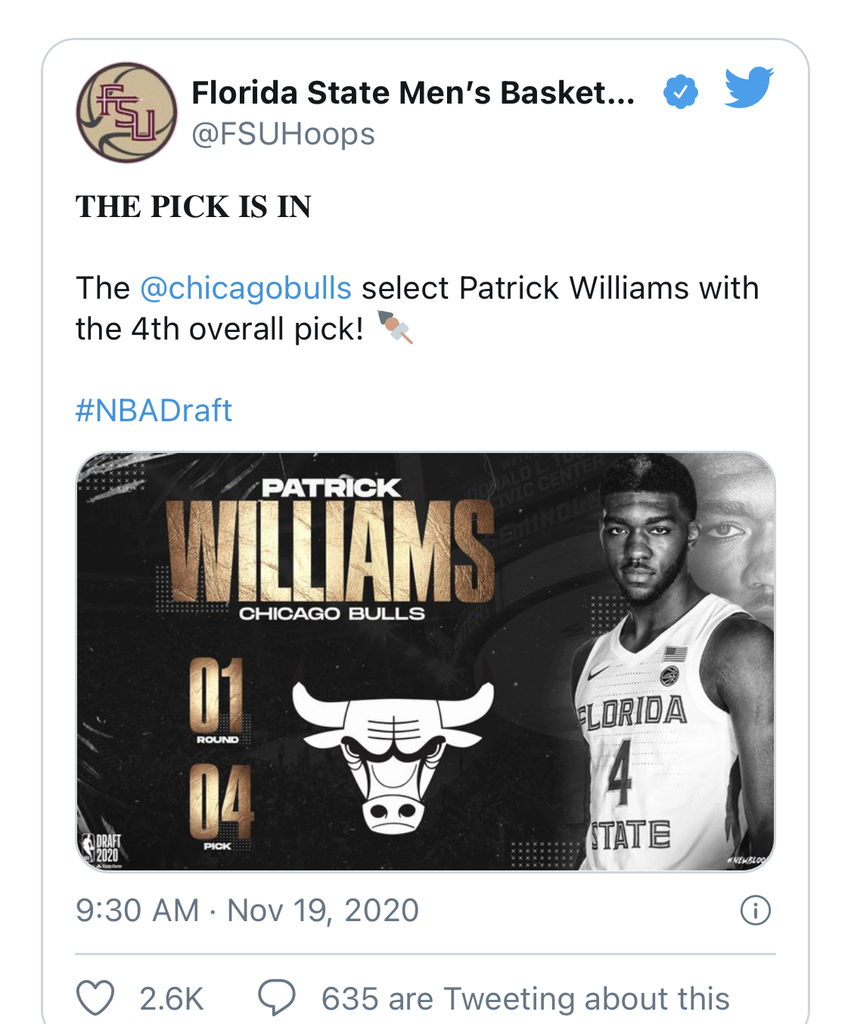Click the 635 are Tweeting about this text
The image size is (851, 1024).
pos(525,999)
